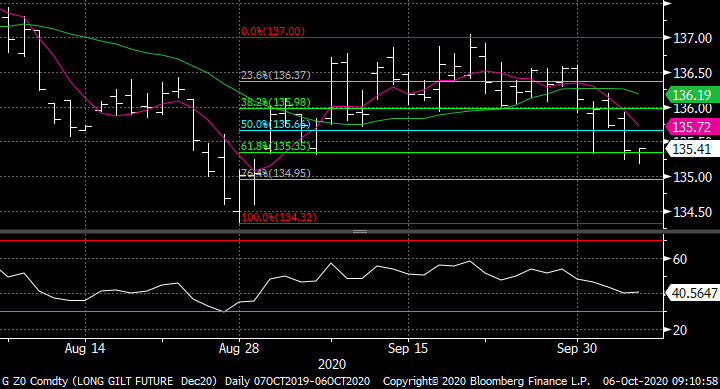Click the 61.8%(135.35) retracement label
The height and width of the screenshot is (389, 720).
click(x=276, y=146)
